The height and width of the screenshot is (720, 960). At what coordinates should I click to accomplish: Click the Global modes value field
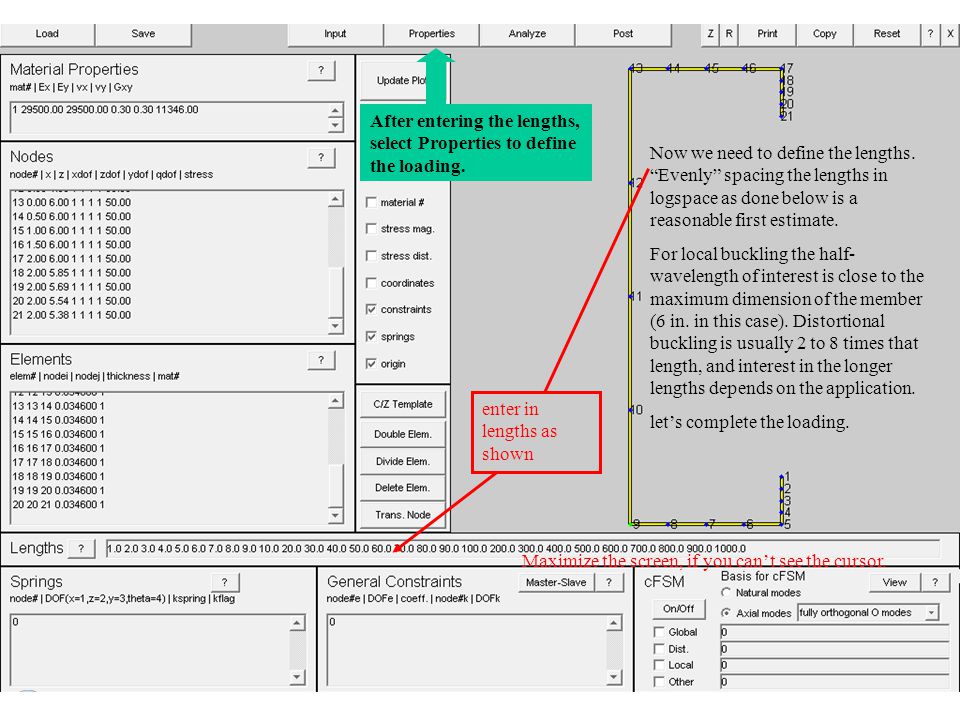coord(834,632)
